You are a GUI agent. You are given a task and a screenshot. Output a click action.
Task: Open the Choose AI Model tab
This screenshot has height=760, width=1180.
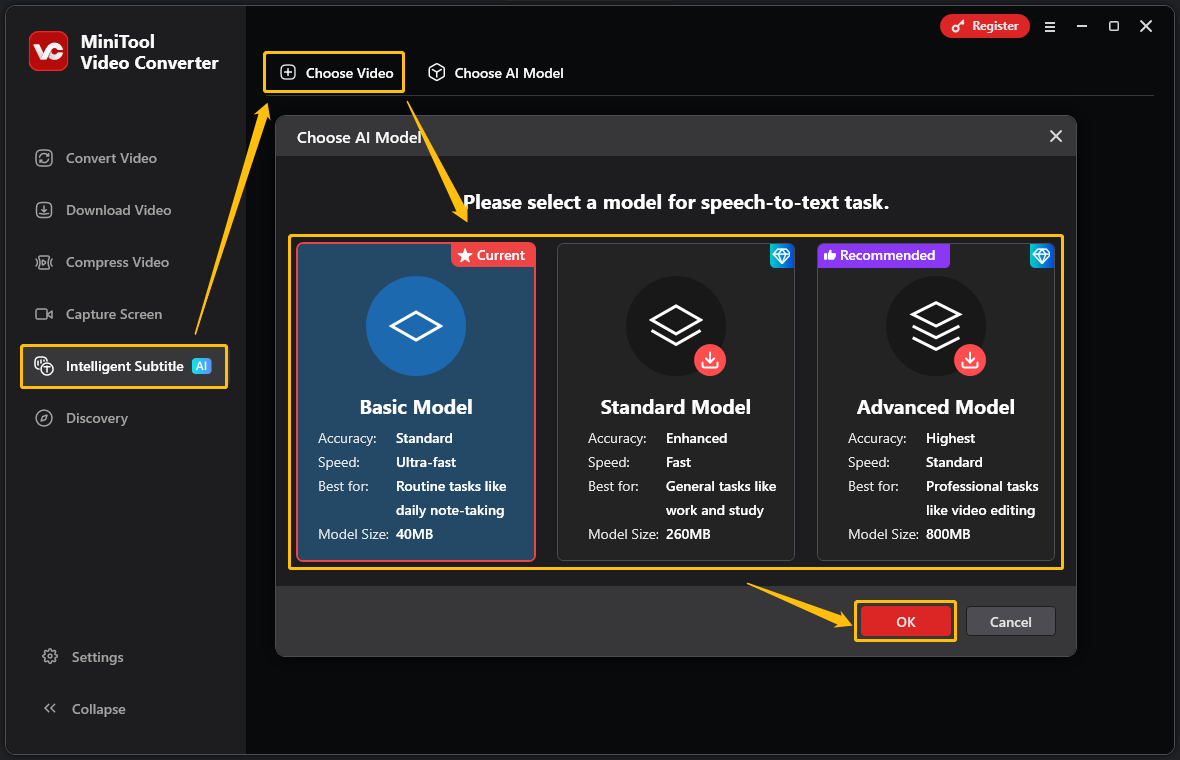(495, 72)
